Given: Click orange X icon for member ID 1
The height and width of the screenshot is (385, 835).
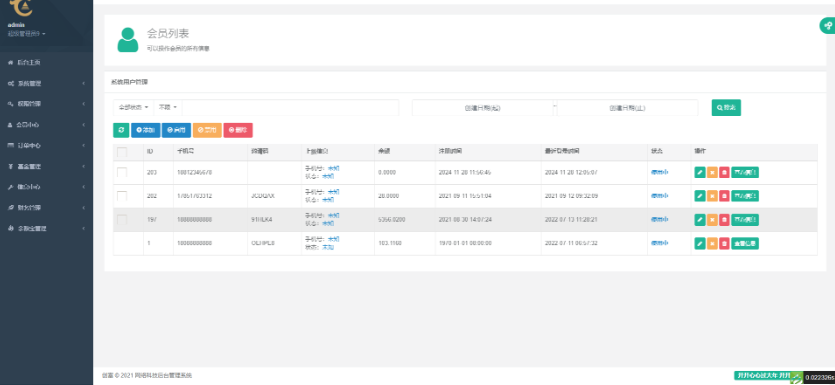Looking at the screenshot, I should click(713, 243).
